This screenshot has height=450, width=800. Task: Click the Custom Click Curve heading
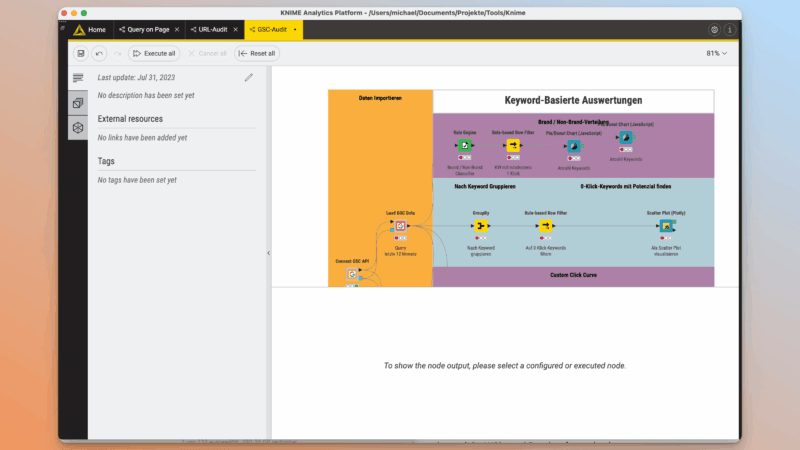[573, 275]
